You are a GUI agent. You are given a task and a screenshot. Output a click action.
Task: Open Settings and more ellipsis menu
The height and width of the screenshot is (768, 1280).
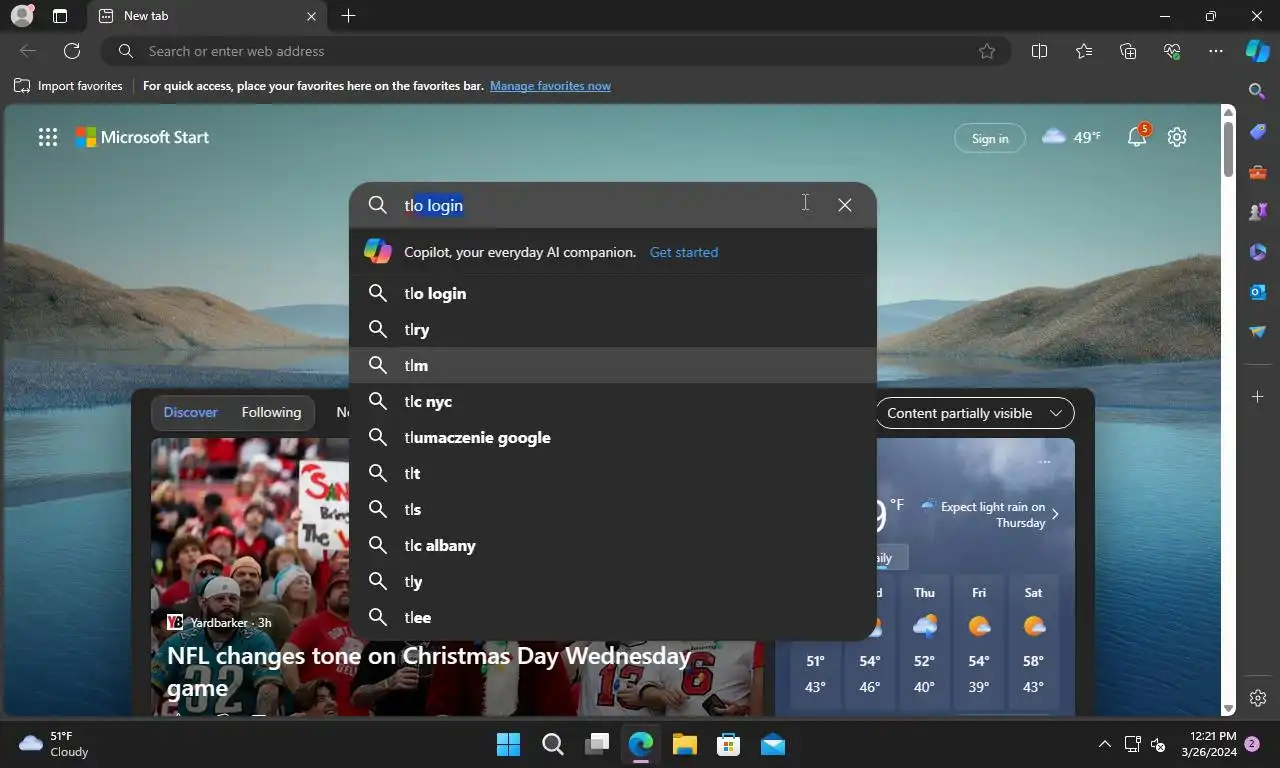tap(1216, 51)
